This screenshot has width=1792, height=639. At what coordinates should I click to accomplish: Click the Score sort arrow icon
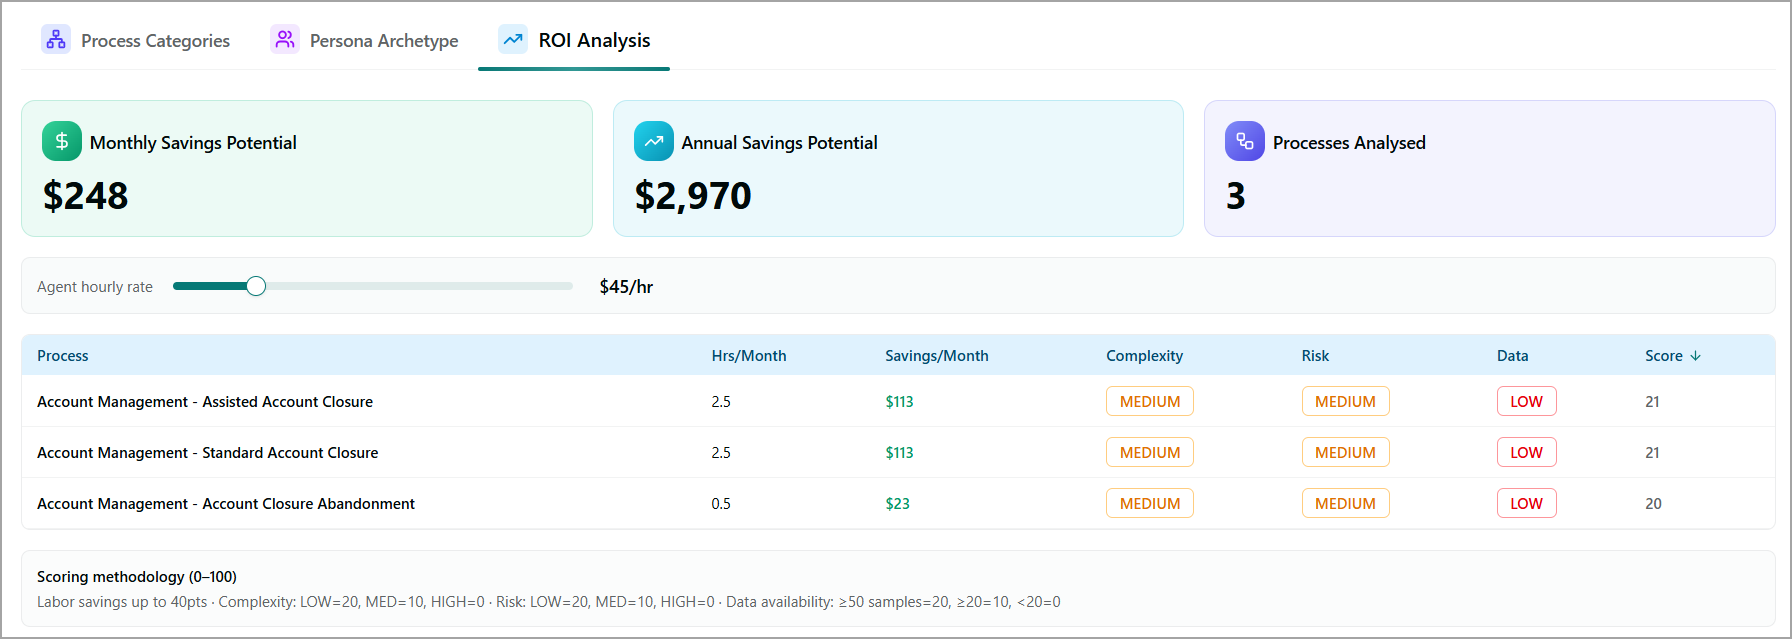pos(1695,356)
